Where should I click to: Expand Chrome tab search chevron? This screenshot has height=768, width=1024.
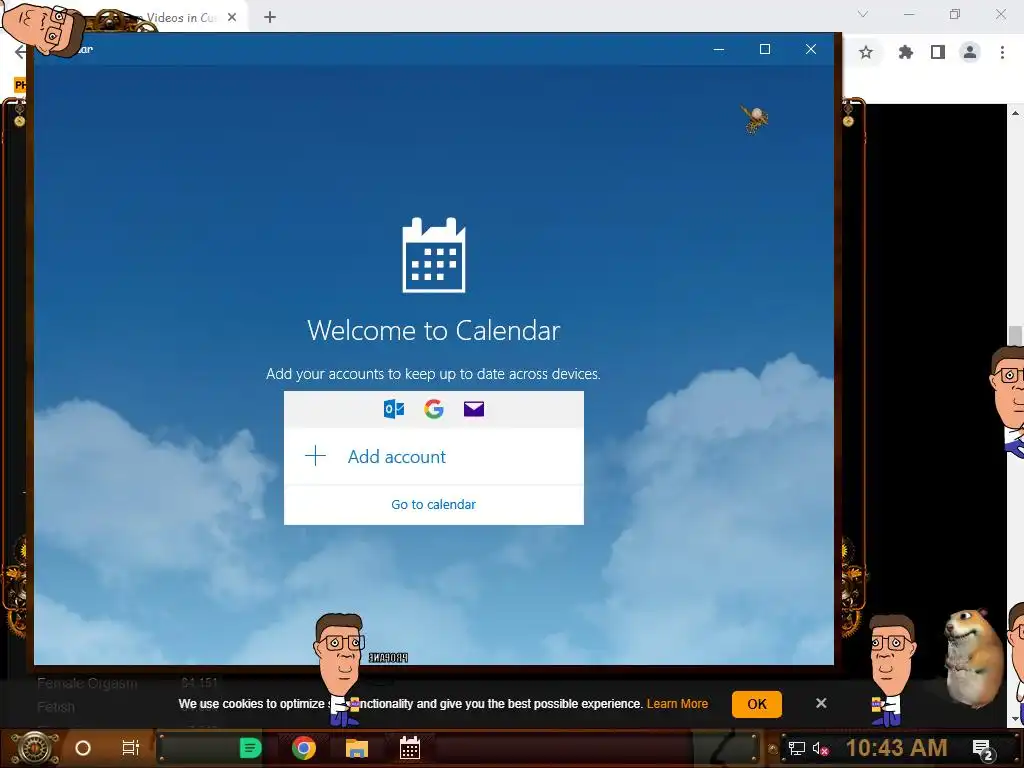click(x=863, y=14)
